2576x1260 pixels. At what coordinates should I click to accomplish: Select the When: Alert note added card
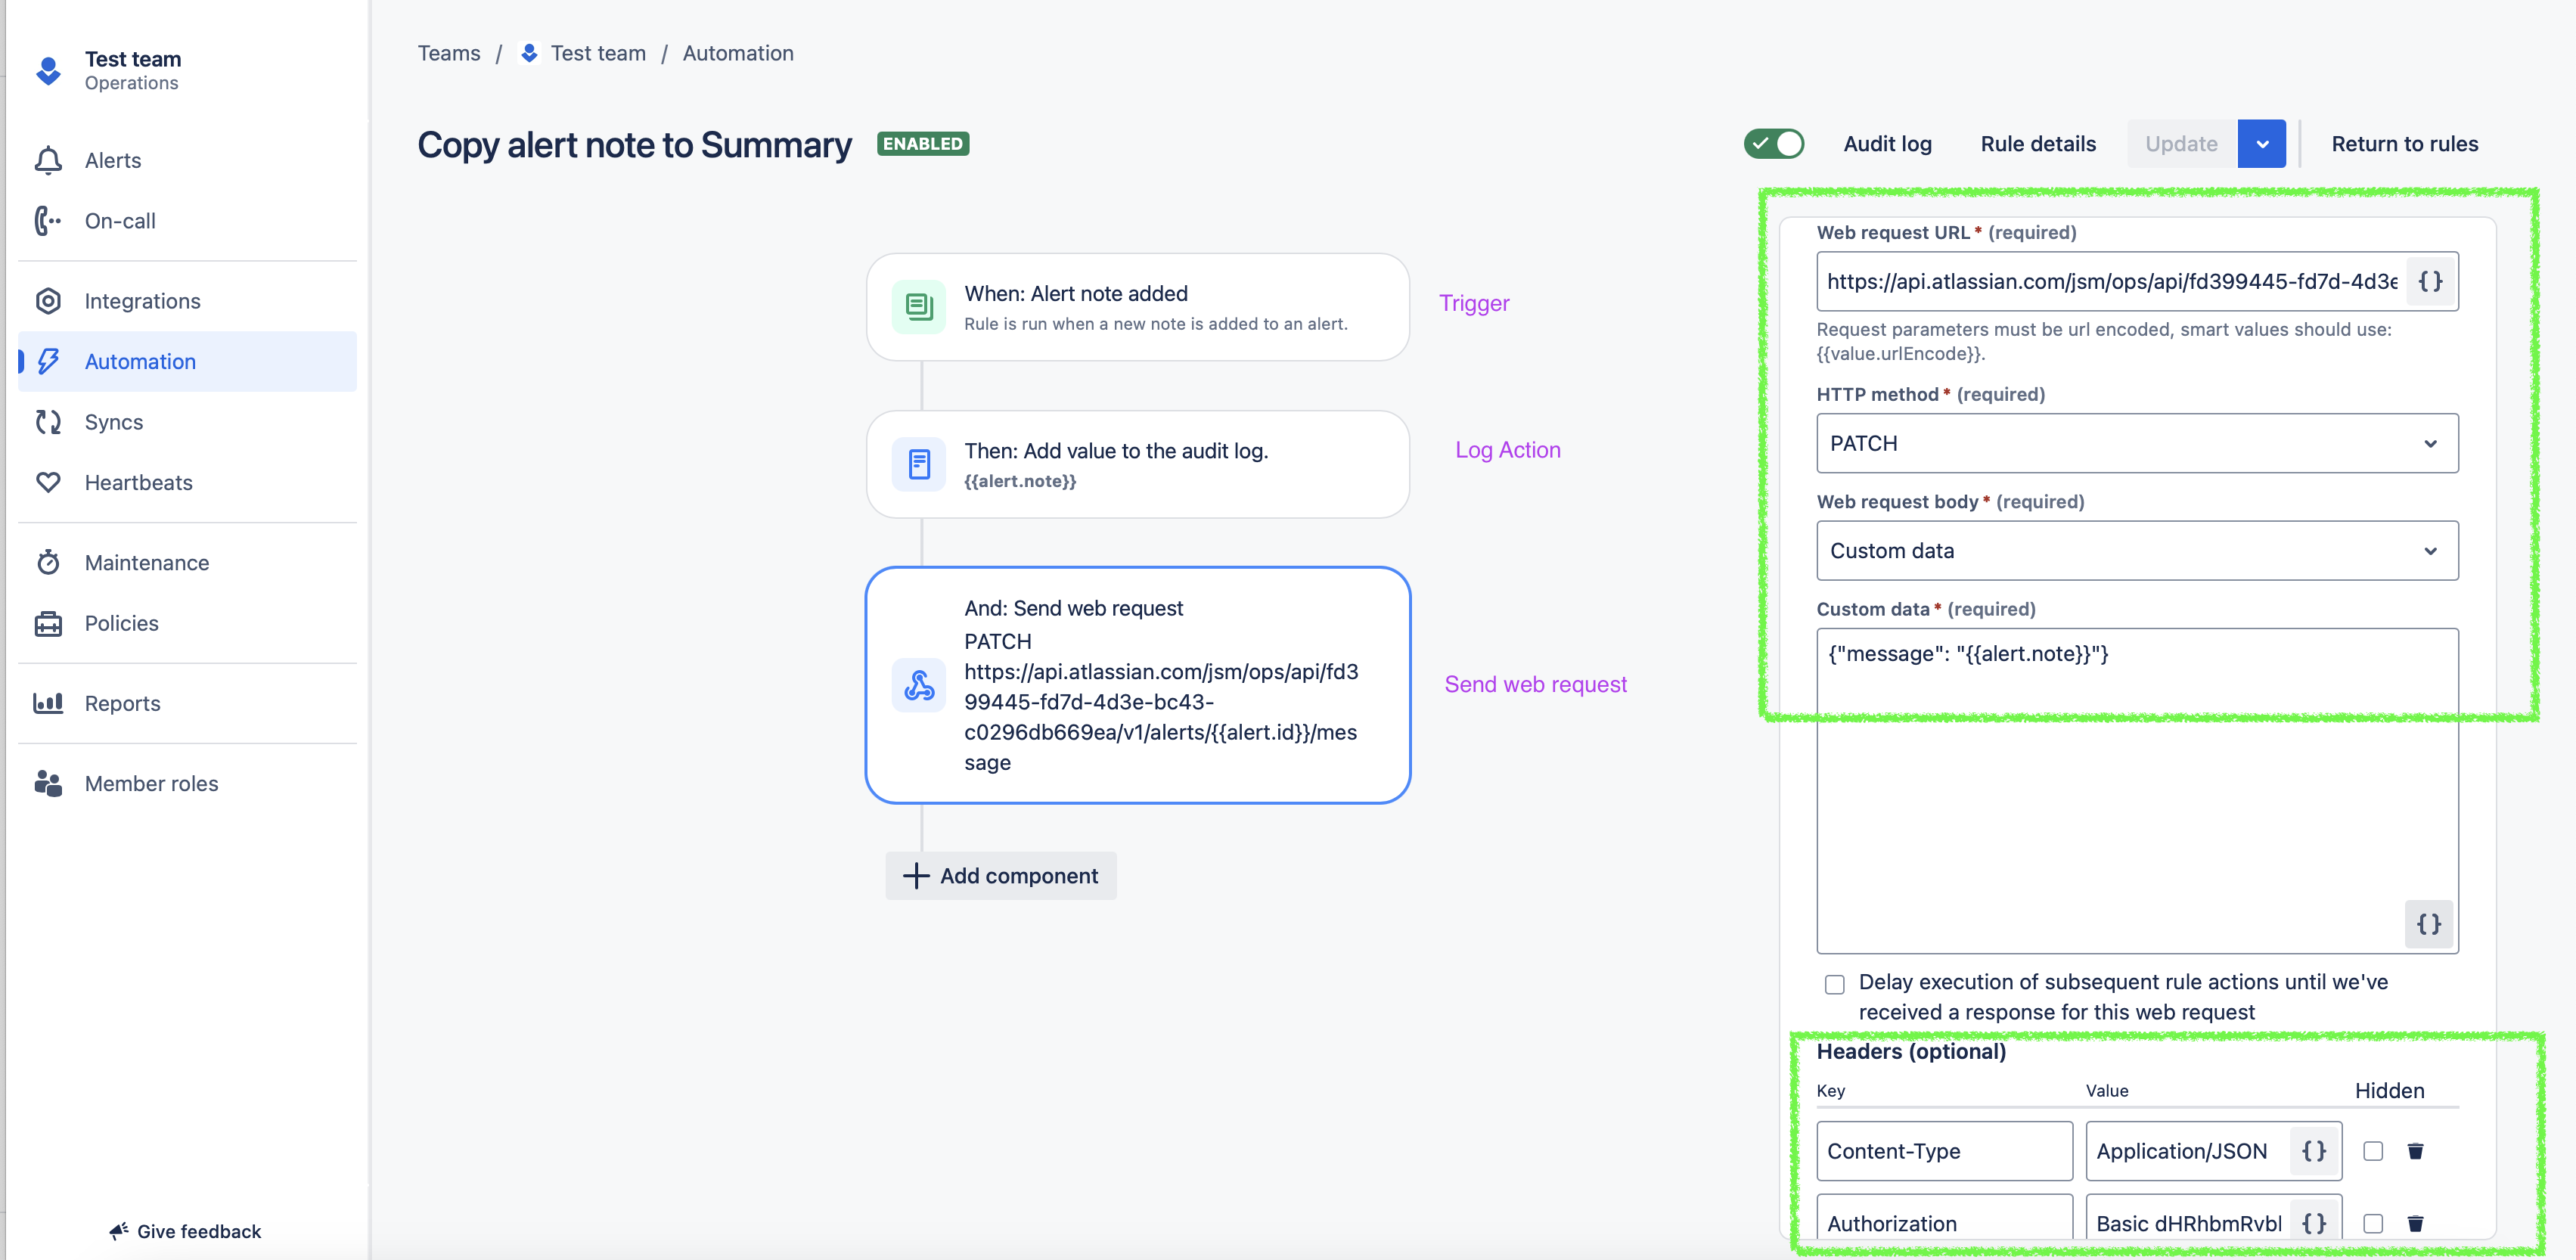pos(1137,307)
